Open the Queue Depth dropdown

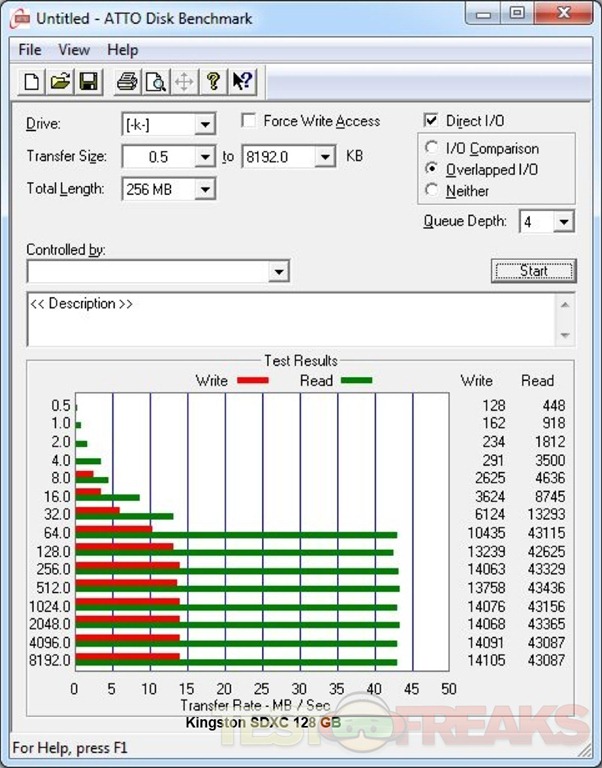pyautogui.click(x=564, y=222)
